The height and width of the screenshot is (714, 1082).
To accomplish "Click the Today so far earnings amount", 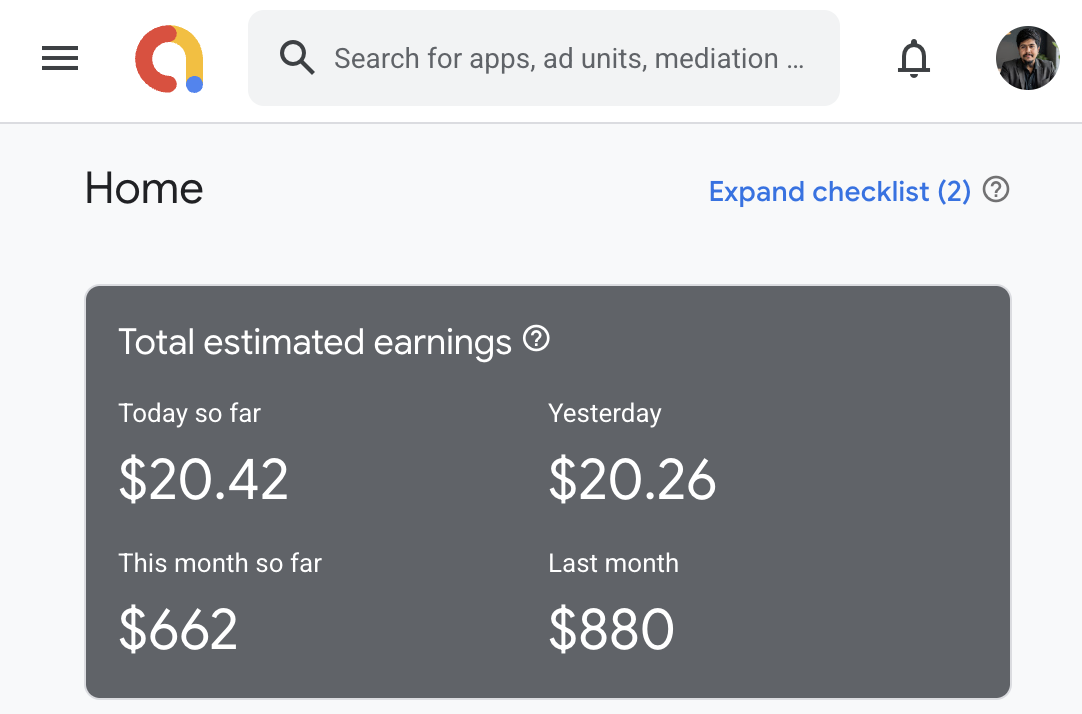I will [x=204, y=480].
